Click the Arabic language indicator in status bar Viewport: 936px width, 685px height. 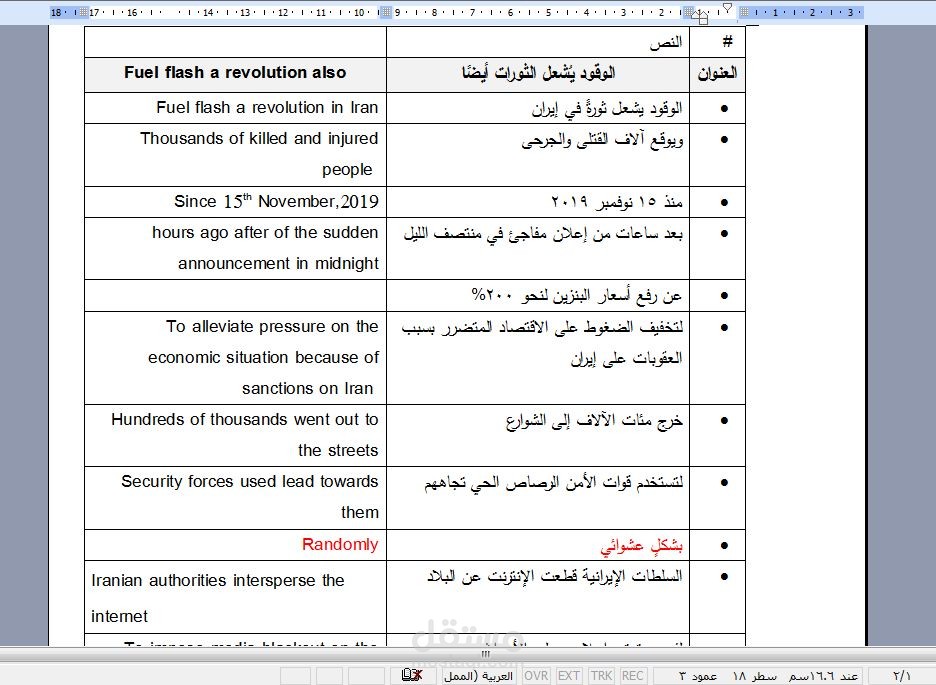[478, 675]
